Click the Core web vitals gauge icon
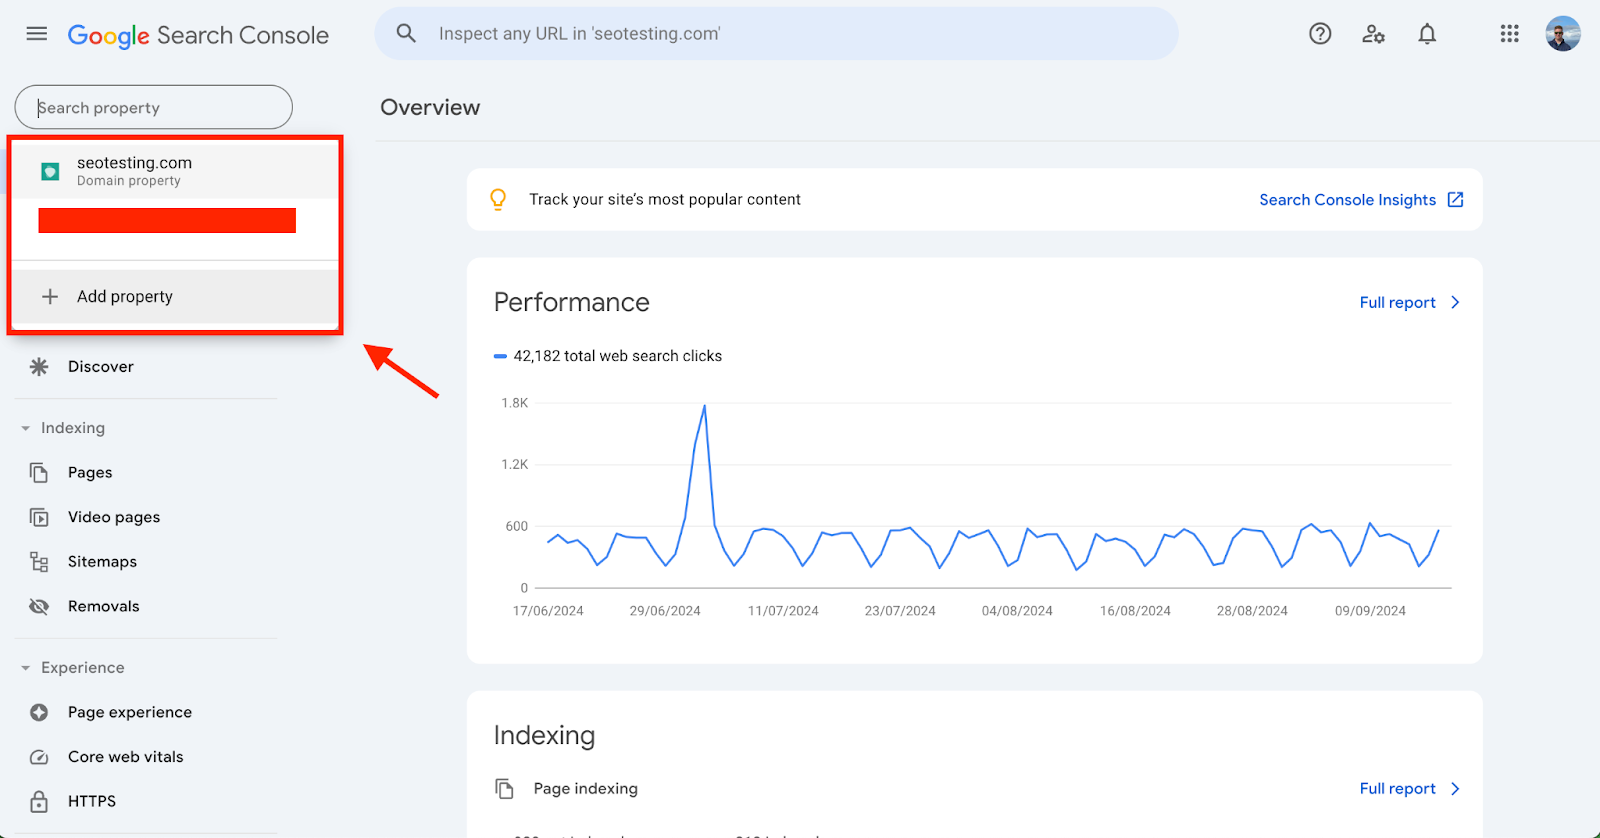Image resolution: width=1600 pixels, height=838 pixels. [39, 757]
